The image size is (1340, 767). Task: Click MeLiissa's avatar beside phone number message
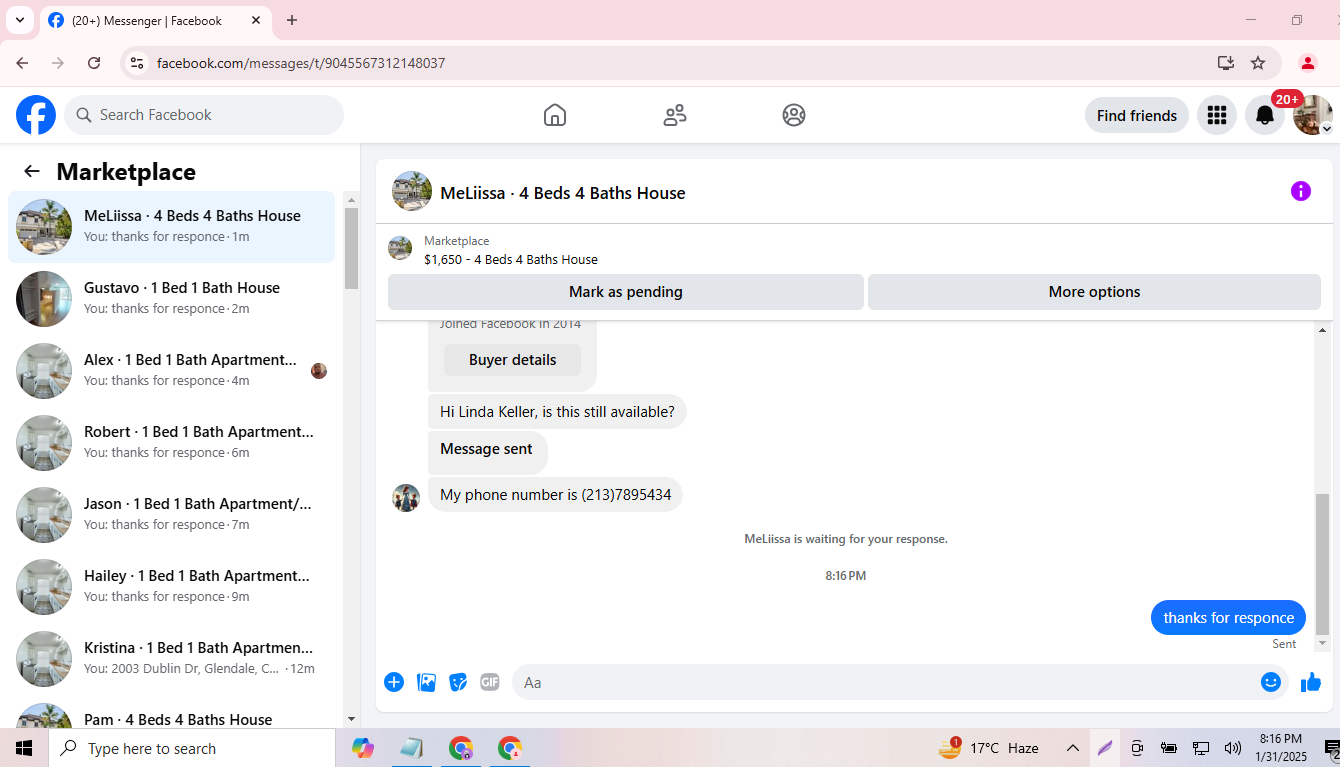406,497
